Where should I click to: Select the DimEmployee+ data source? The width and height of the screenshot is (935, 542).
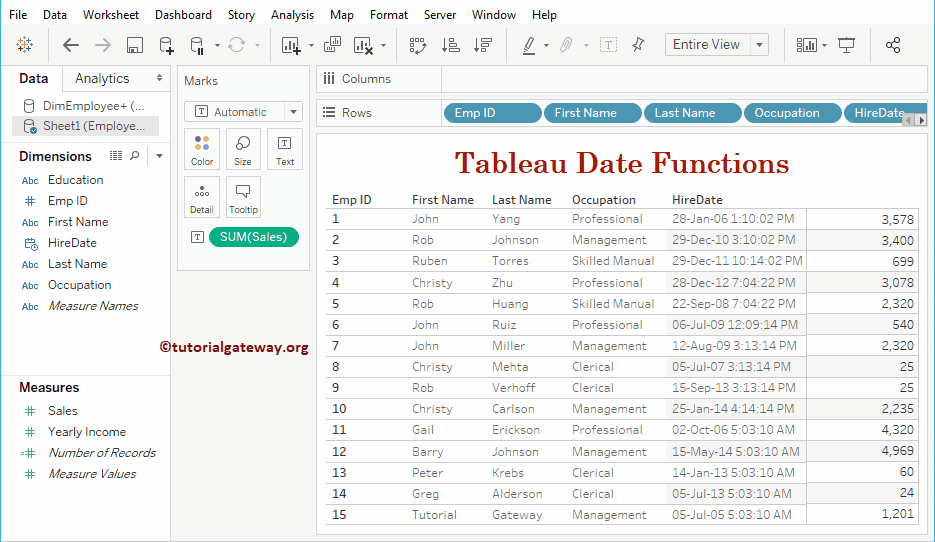coord(84,106)
